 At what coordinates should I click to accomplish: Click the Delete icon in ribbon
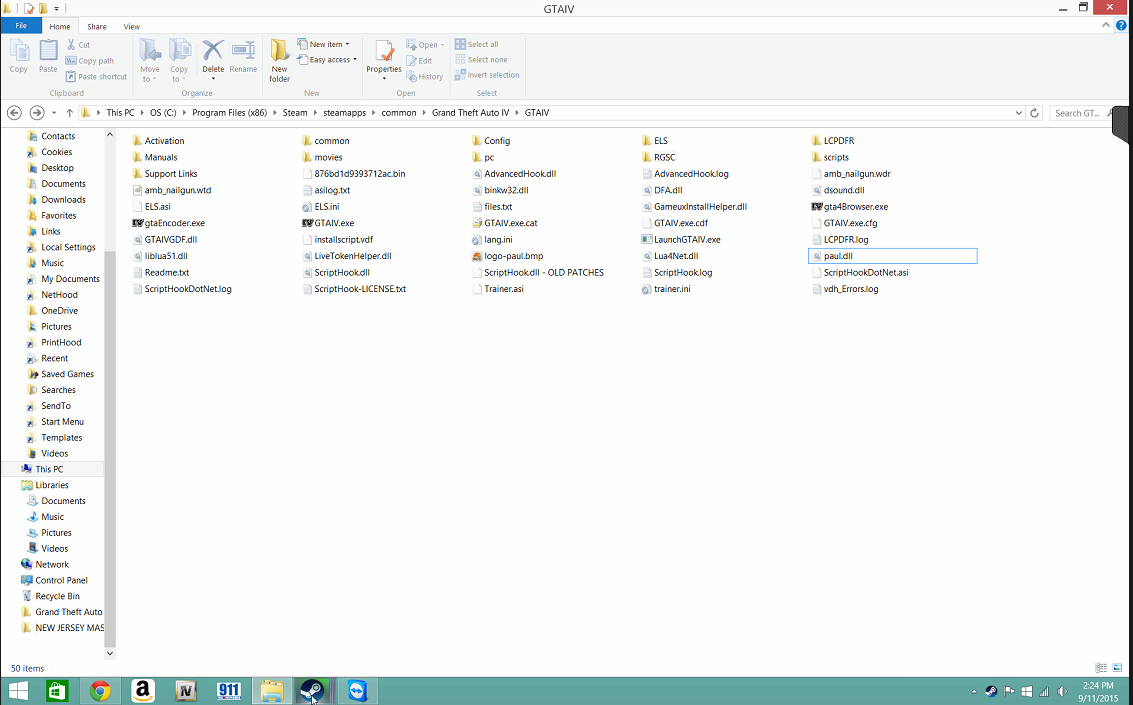pyautogui.click(x=213, y=57)
